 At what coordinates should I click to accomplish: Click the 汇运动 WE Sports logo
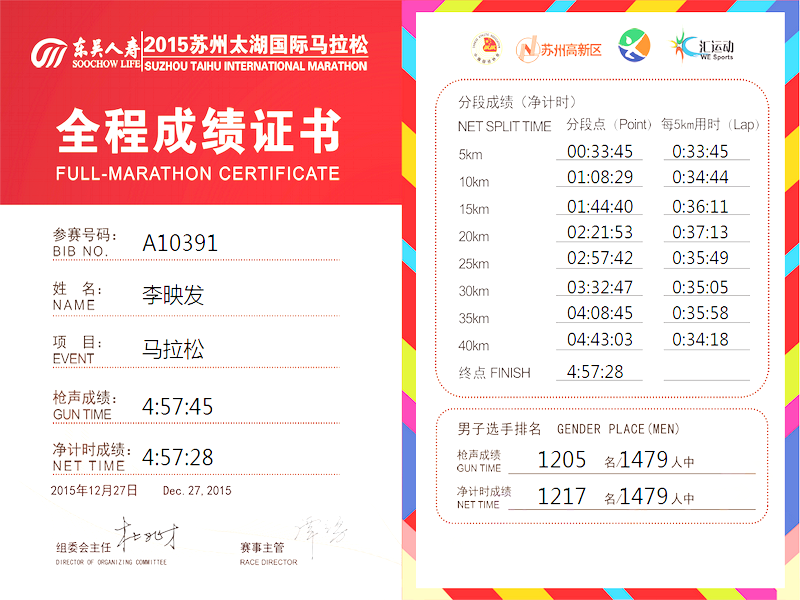pos(702,47)
